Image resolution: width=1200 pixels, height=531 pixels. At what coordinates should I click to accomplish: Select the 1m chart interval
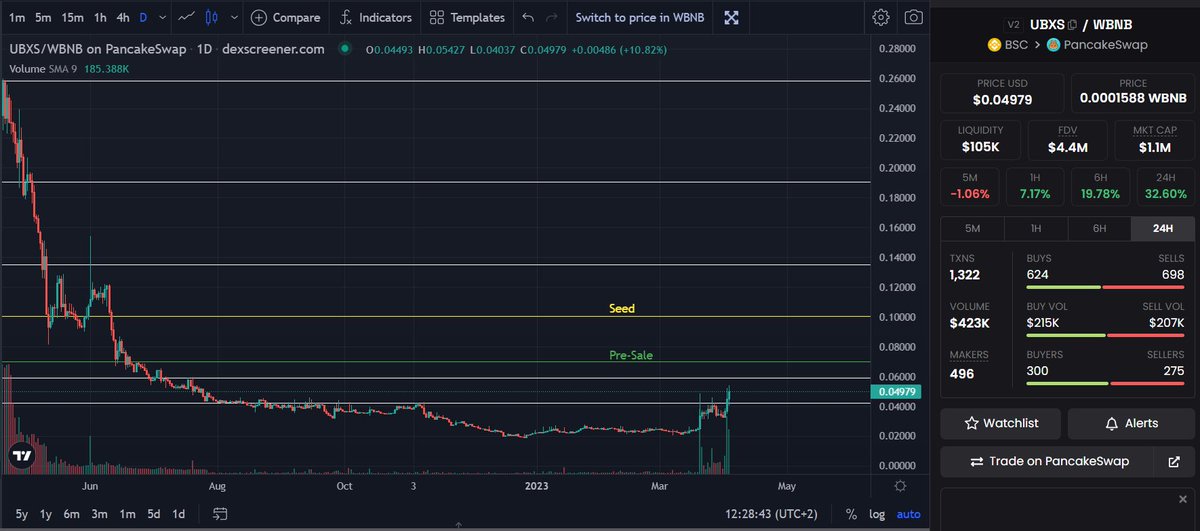coord(16,17)
